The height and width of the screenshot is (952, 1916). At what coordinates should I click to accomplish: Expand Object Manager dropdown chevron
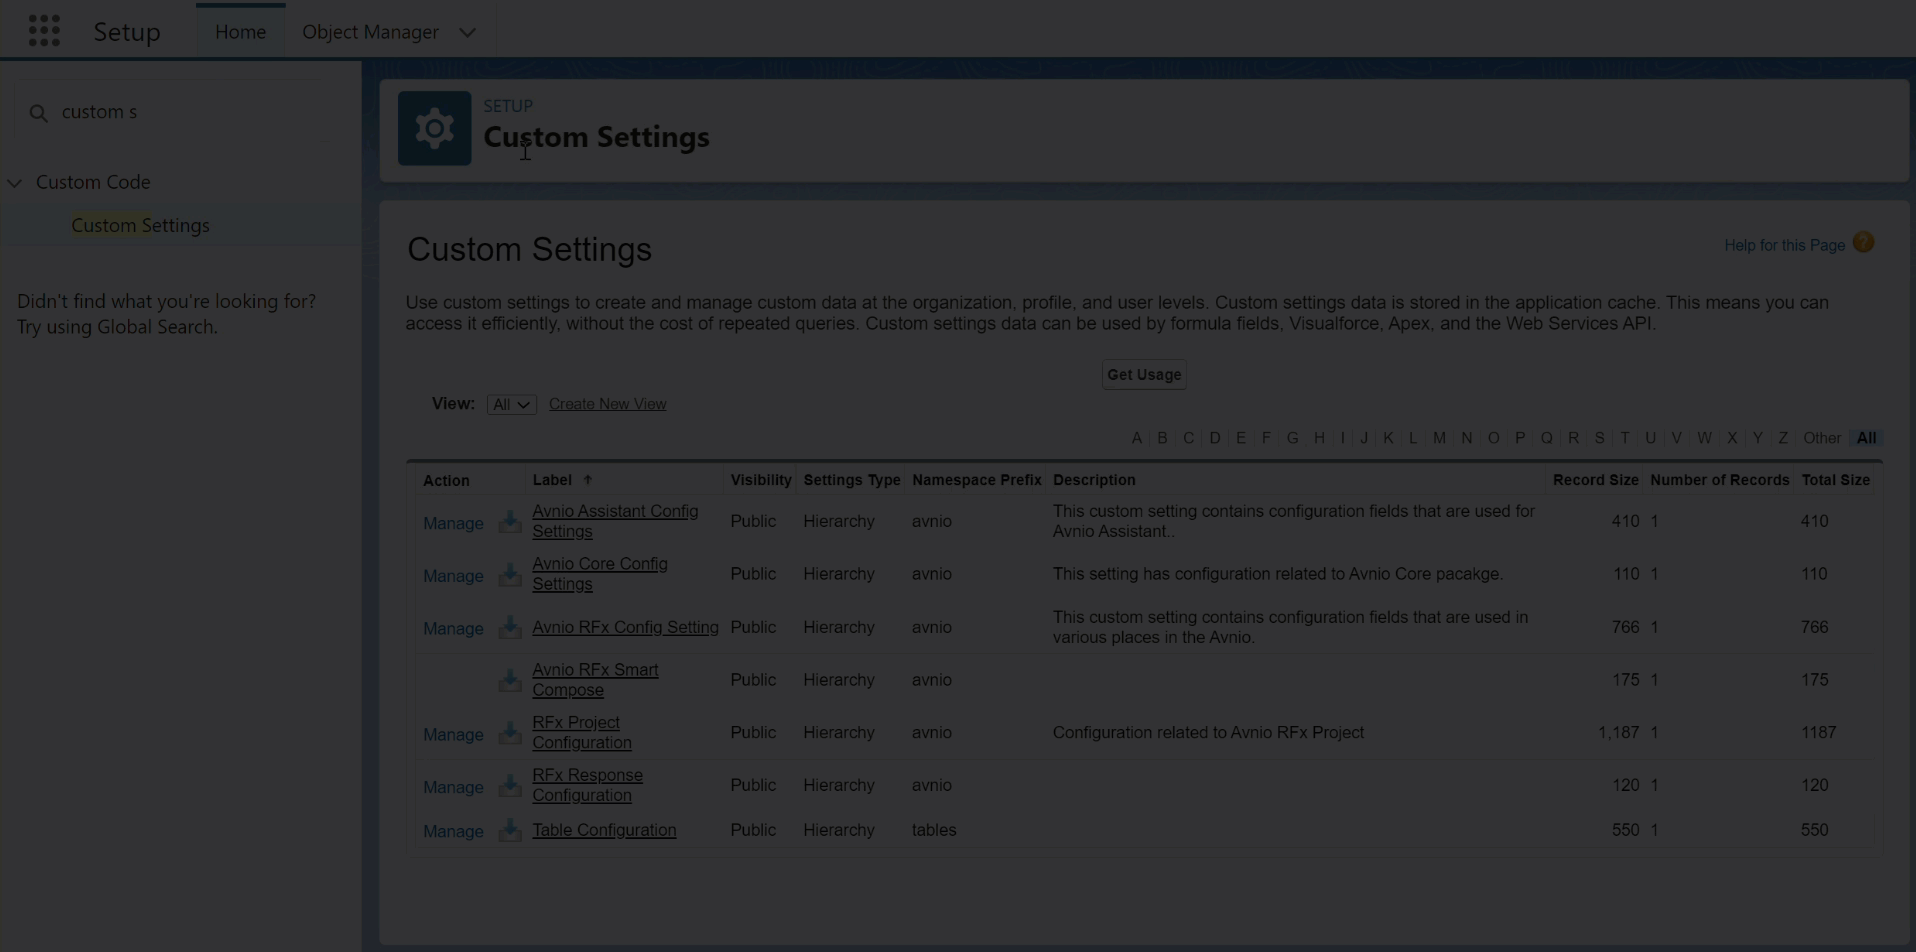pyautogui.click(x=467, y=32)
